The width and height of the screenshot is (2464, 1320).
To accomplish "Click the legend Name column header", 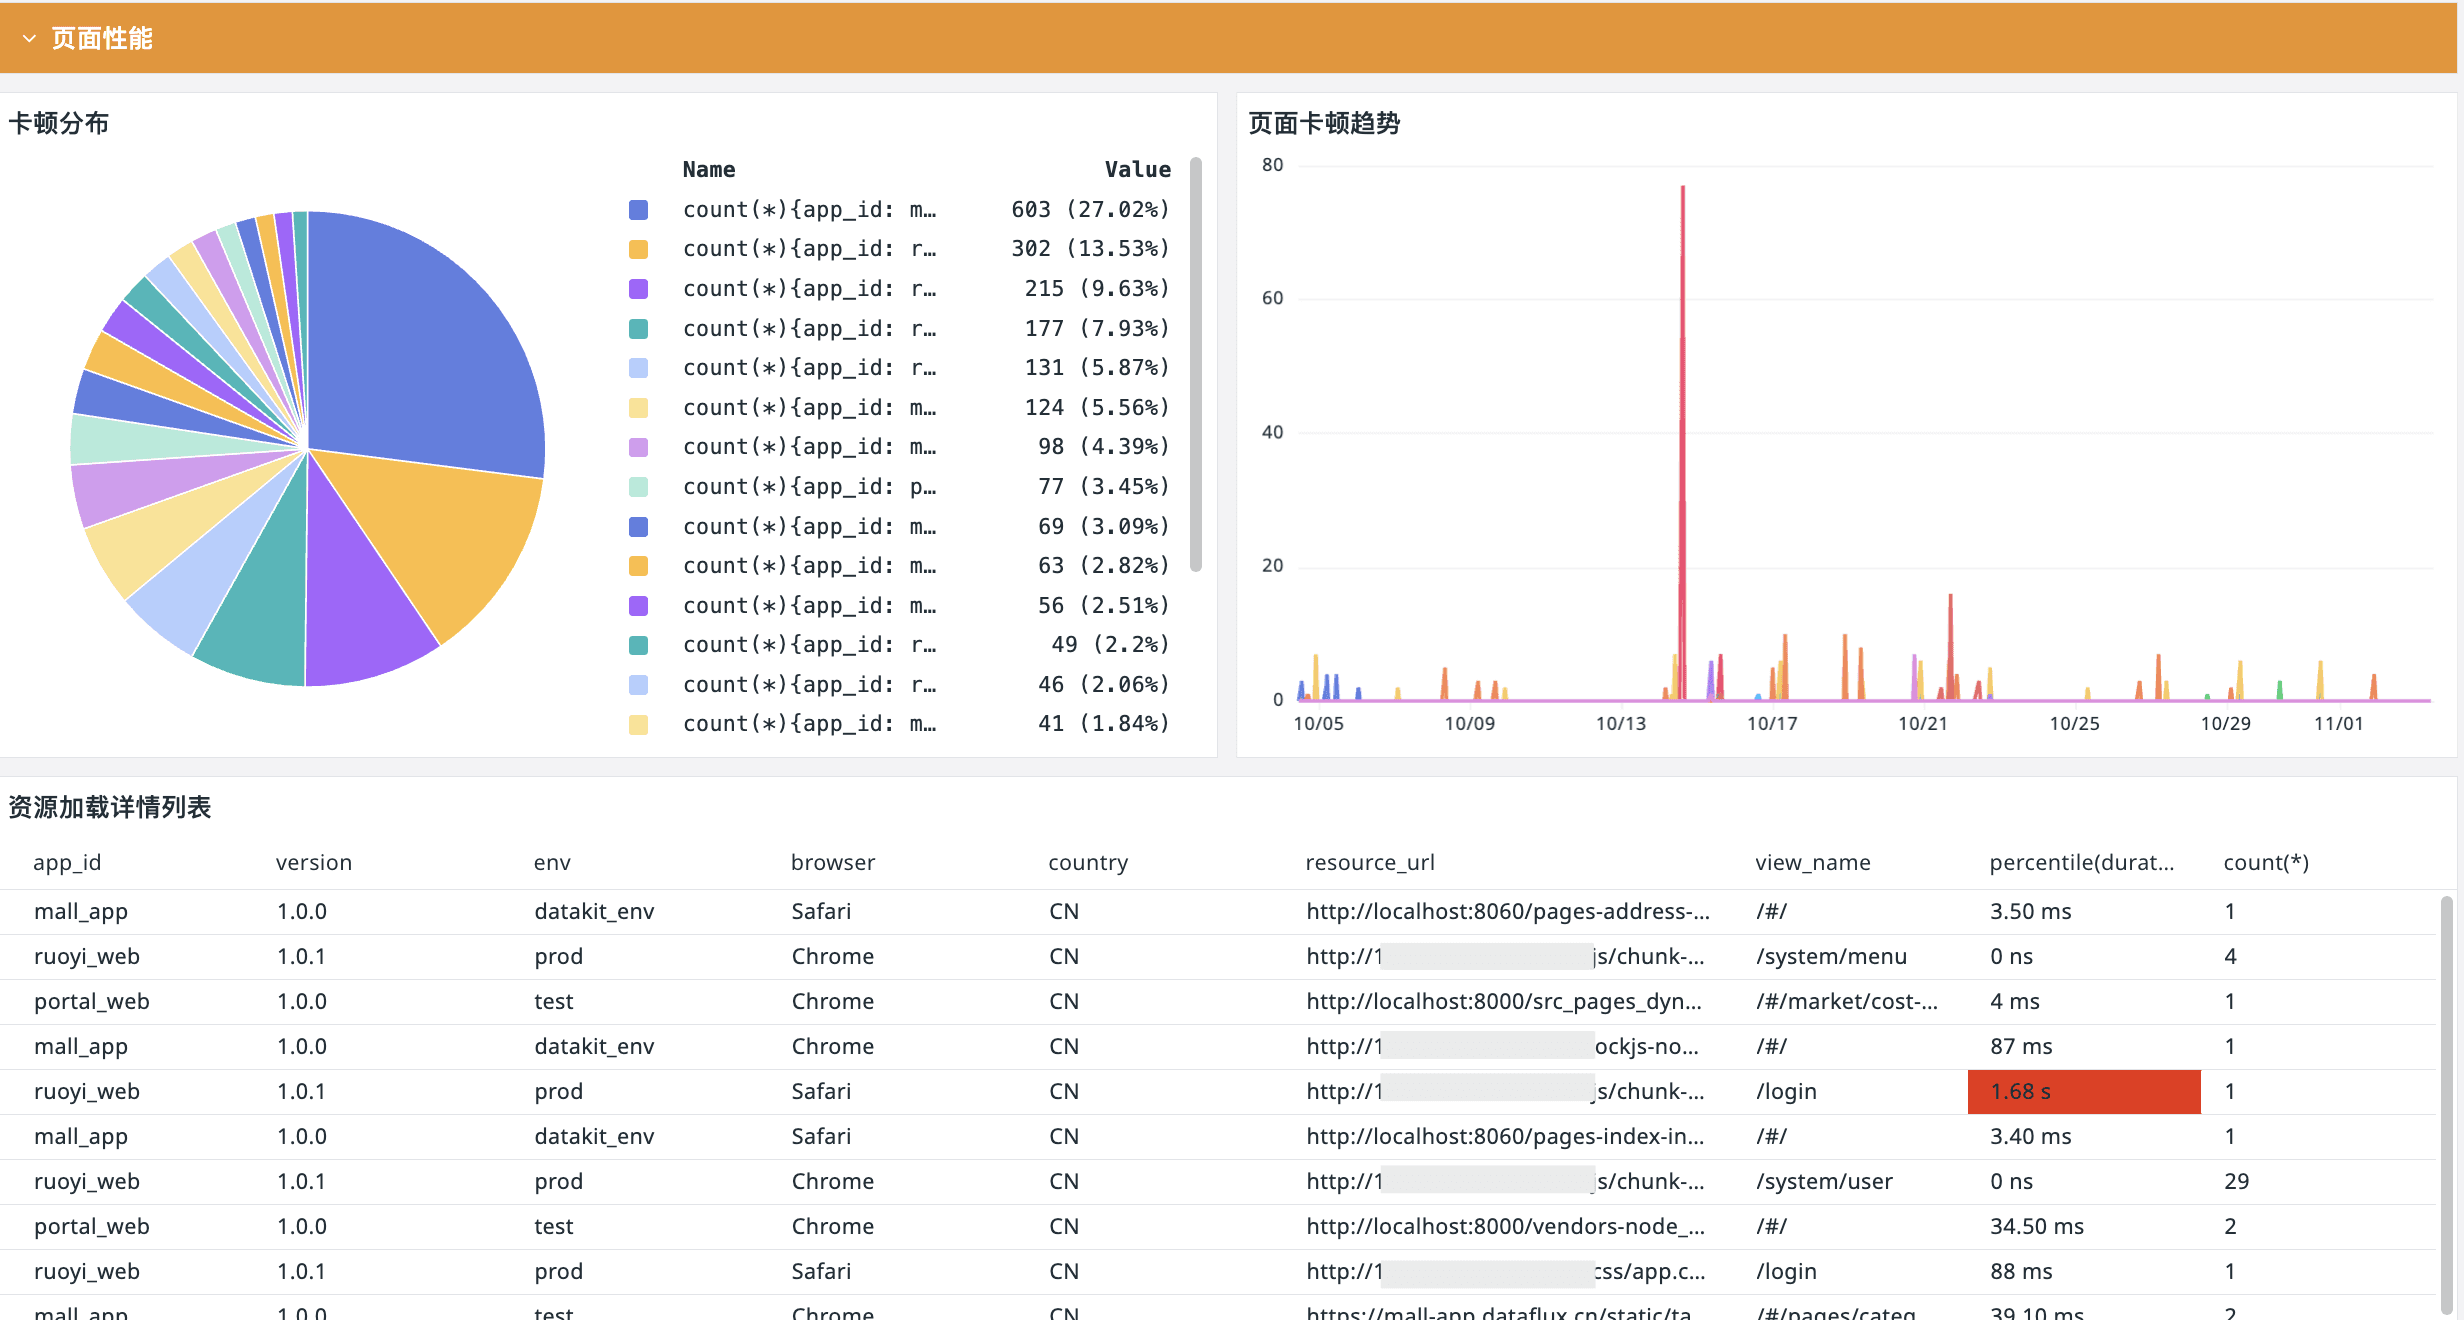I will coord(709,170).
